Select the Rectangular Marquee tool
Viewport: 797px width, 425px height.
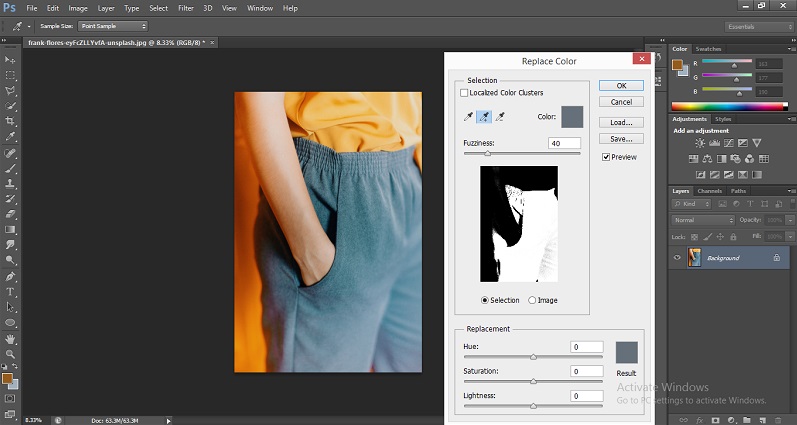click(10, 75)
